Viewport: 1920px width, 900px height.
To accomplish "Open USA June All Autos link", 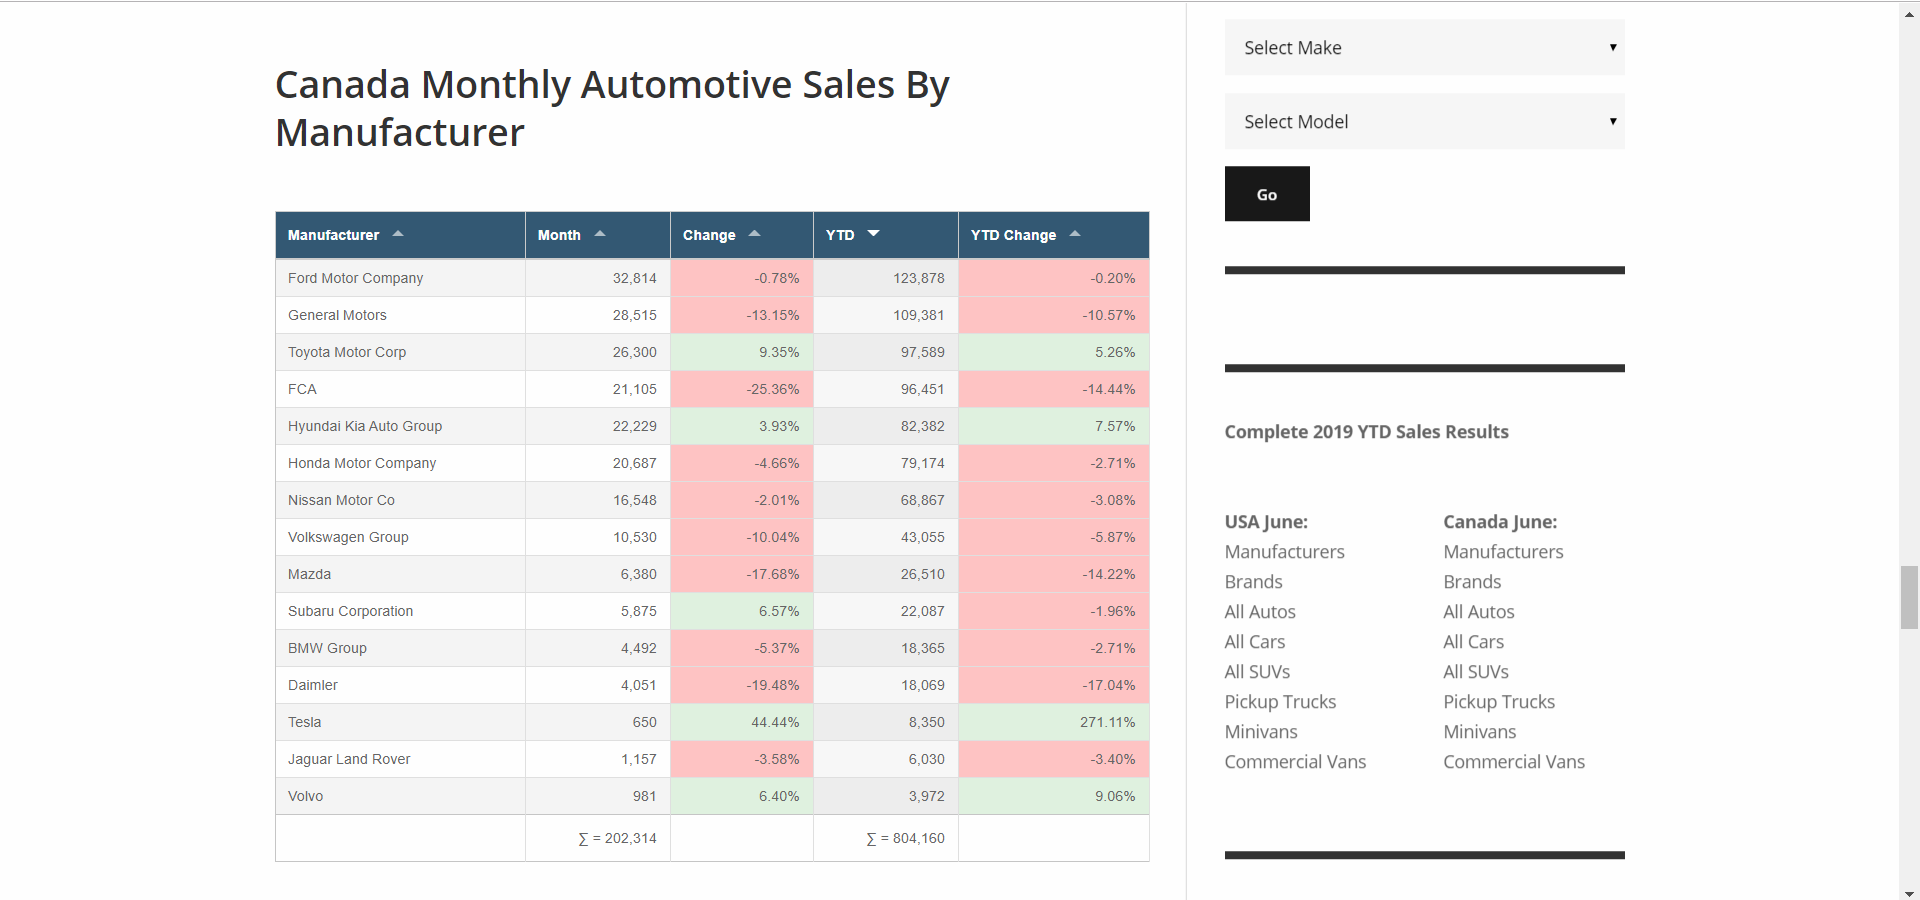I will [1260, 612].
